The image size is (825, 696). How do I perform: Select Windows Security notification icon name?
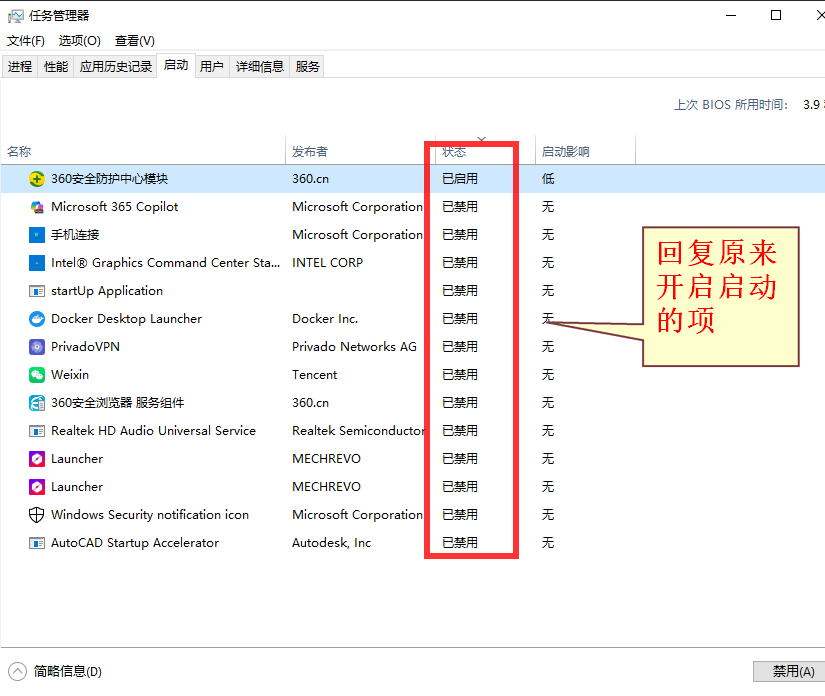pyautogui.click(x=150, y=515)
